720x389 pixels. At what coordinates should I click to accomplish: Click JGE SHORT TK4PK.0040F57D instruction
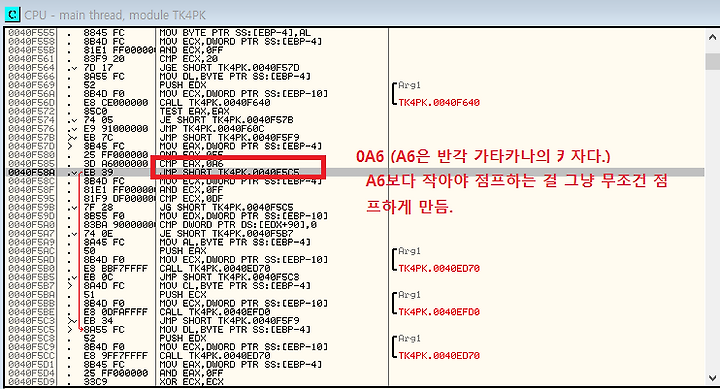(x=229, y=68)
